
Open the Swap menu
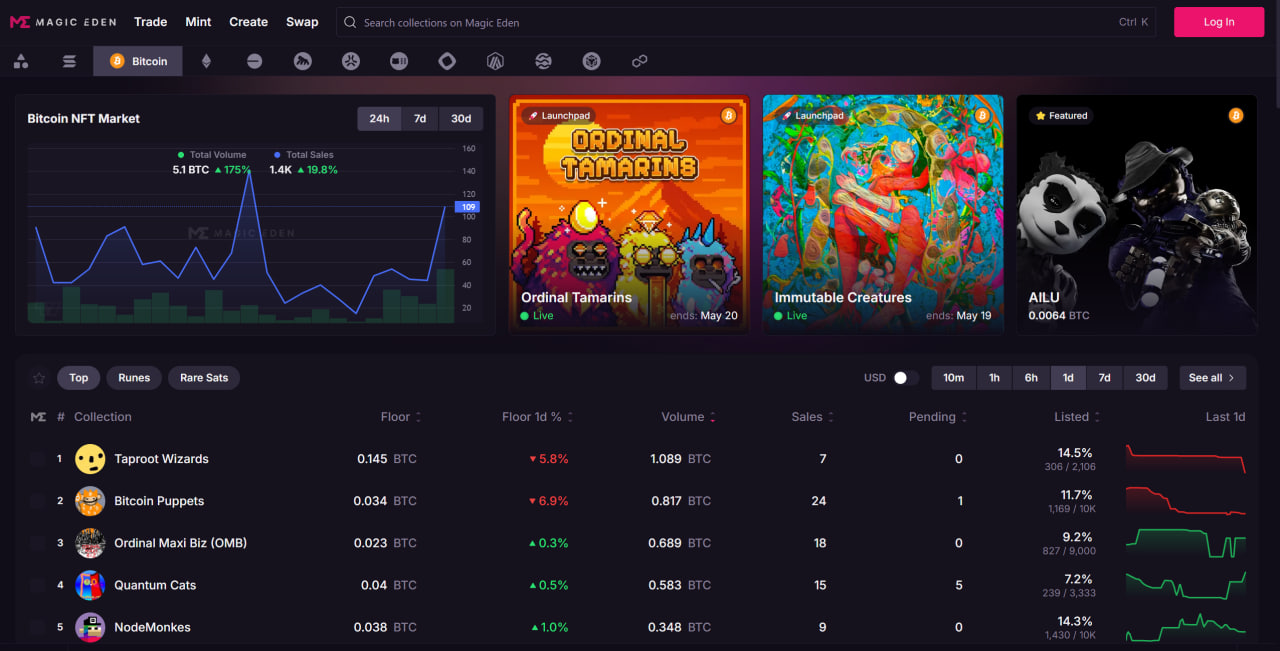pos(302,22)
